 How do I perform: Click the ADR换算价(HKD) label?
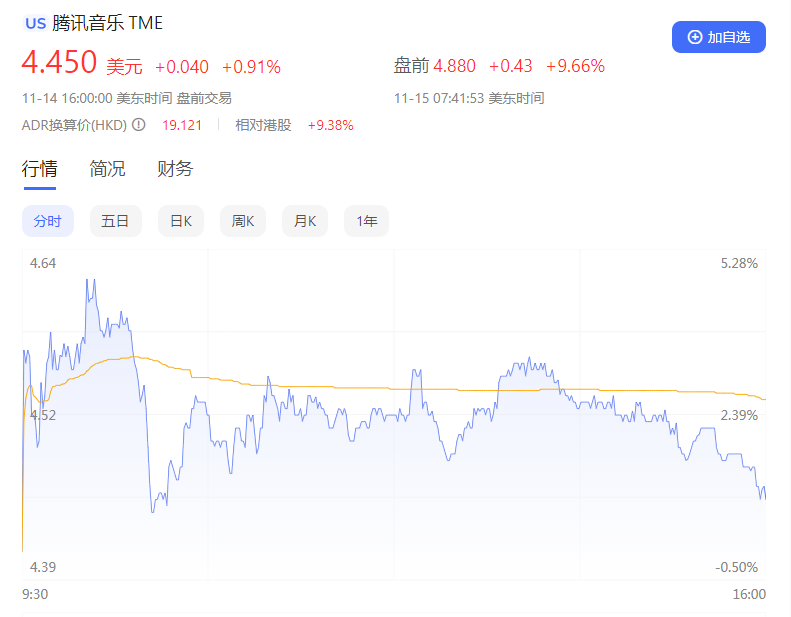pos(74,125)
